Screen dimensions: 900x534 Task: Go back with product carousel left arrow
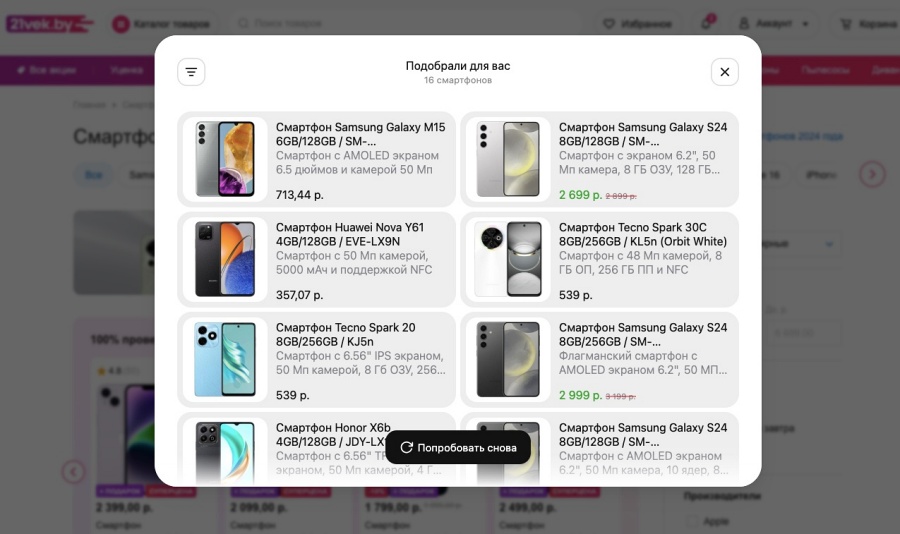[x=73, y=472]
